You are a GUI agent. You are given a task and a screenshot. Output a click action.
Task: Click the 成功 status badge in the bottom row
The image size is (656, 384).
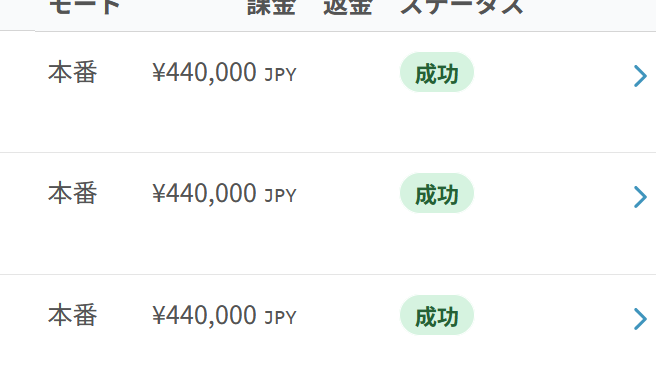[x=437, y=315]
